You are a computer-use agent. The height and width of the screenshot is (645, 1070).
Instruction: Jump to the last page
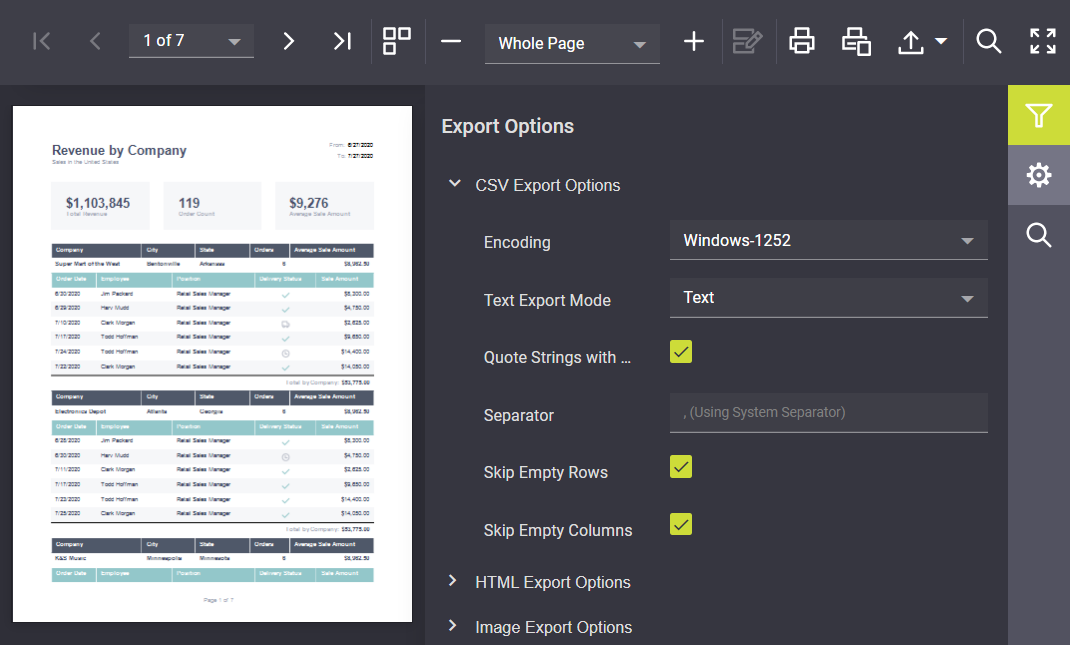(343, 42)
